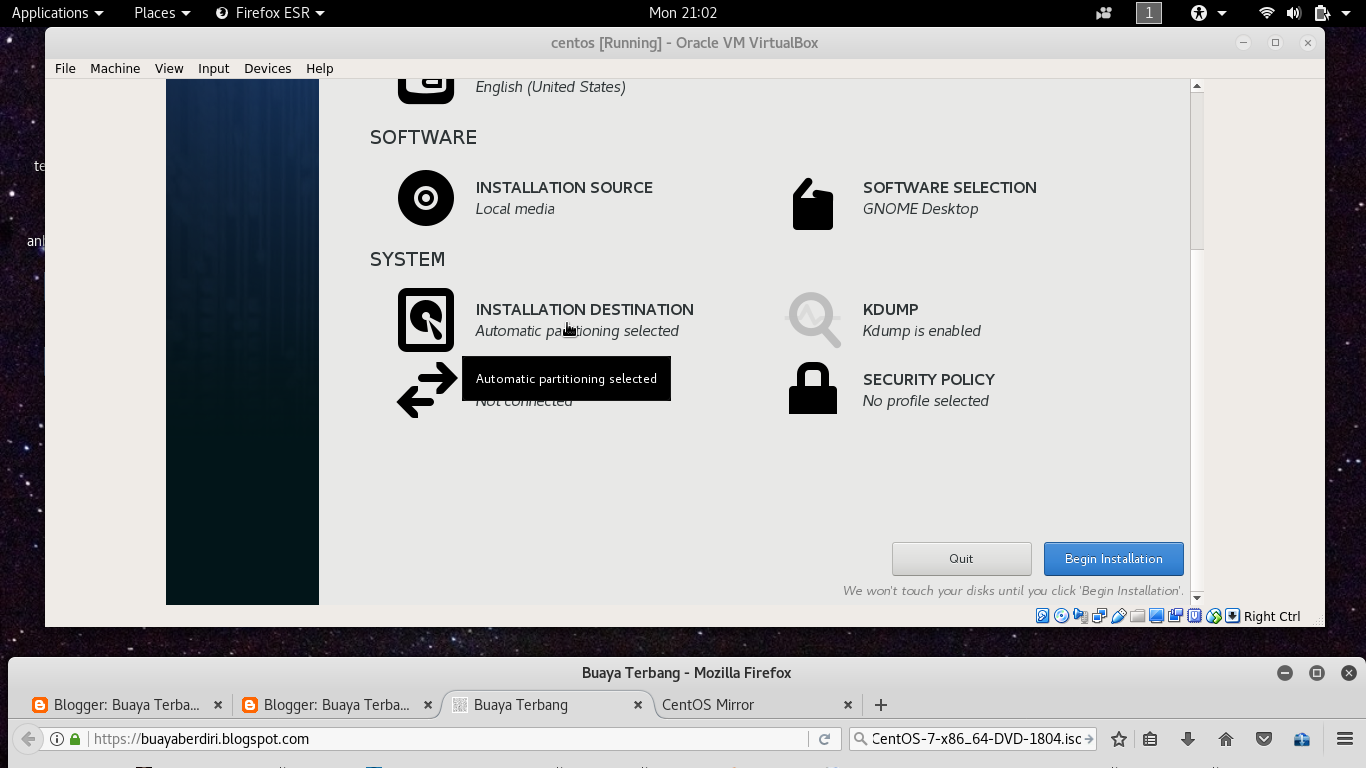Click the CPU virtualization indicator in VirtualBox status bar

pos(1195,616)
